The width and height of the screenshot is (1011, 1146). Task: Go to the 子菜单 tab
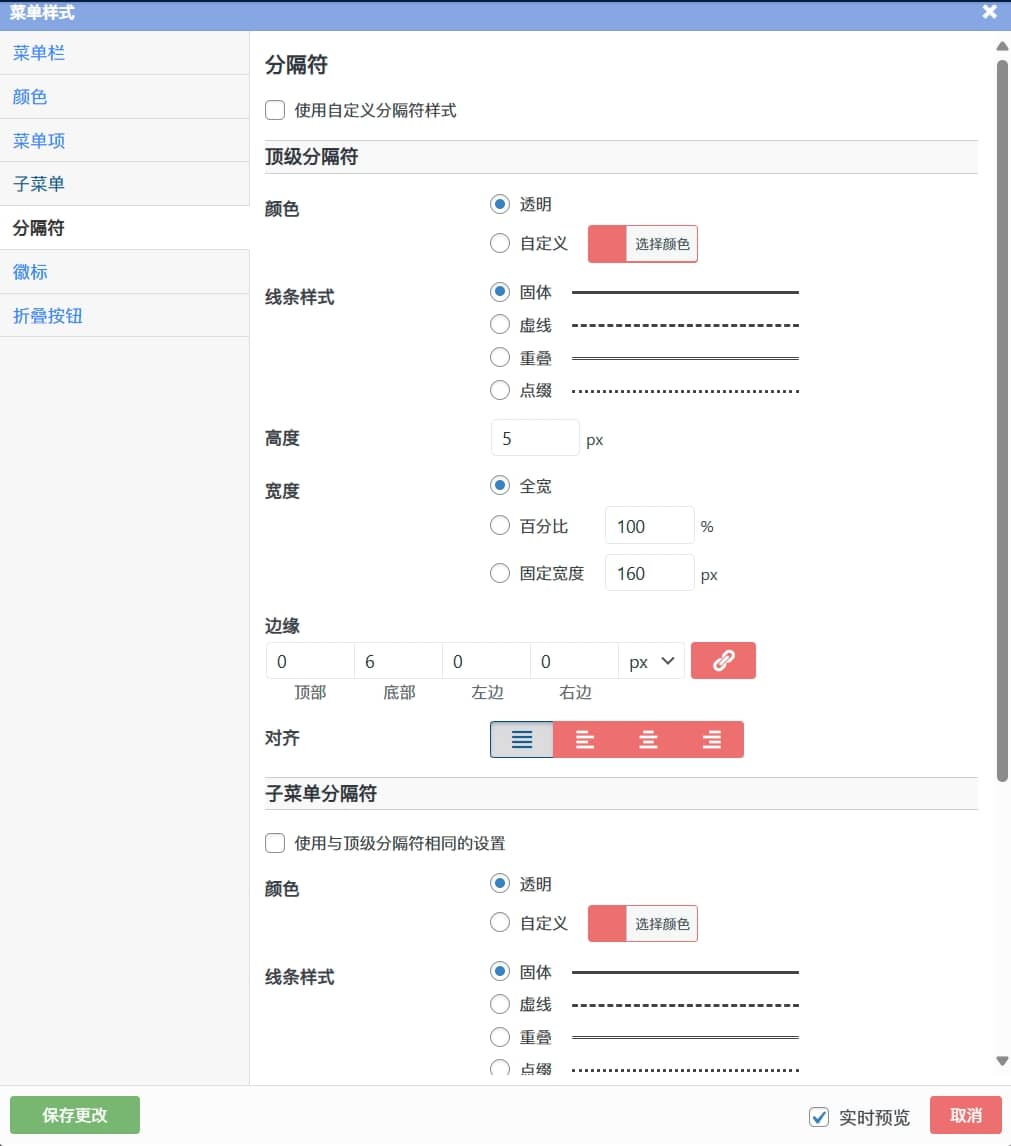pos(40,184)
